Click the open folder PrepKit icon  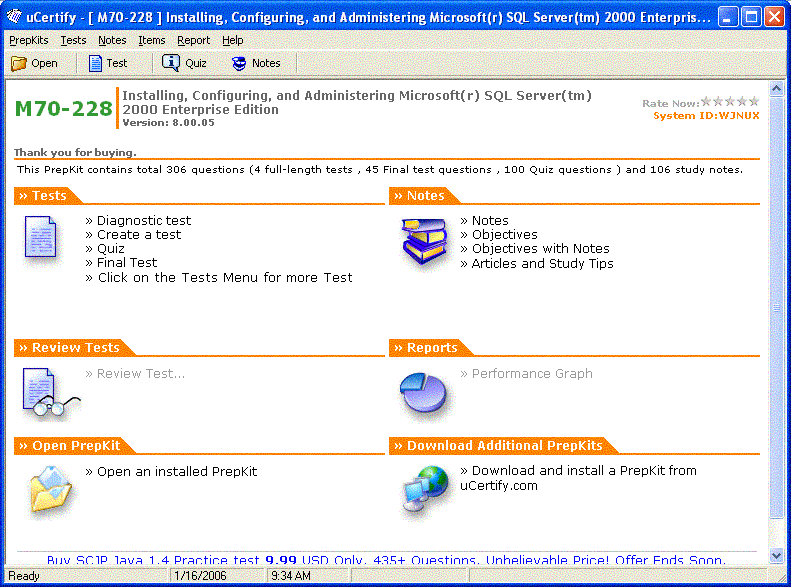(x=51, y=491)
